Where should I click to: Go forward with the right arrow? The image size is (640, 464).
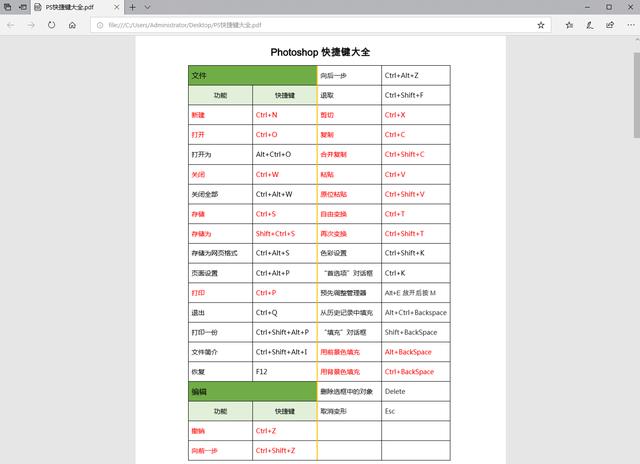31,25
